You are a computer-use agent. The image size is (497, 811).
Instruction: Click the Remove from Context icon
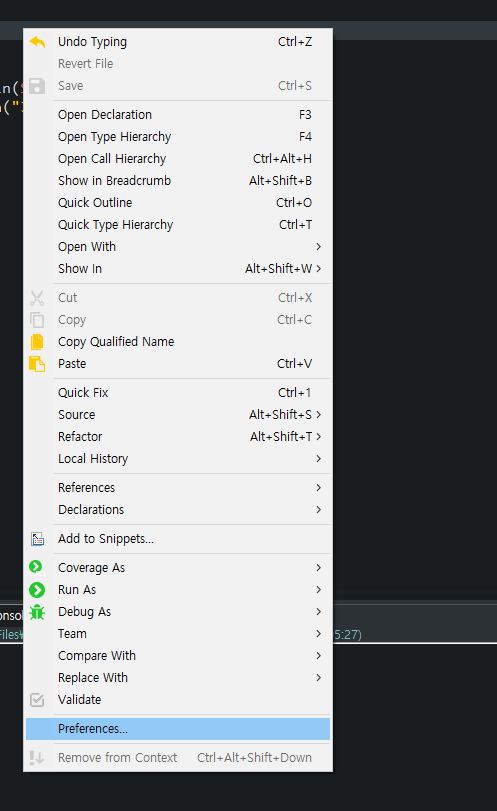[x=37, y=758]
